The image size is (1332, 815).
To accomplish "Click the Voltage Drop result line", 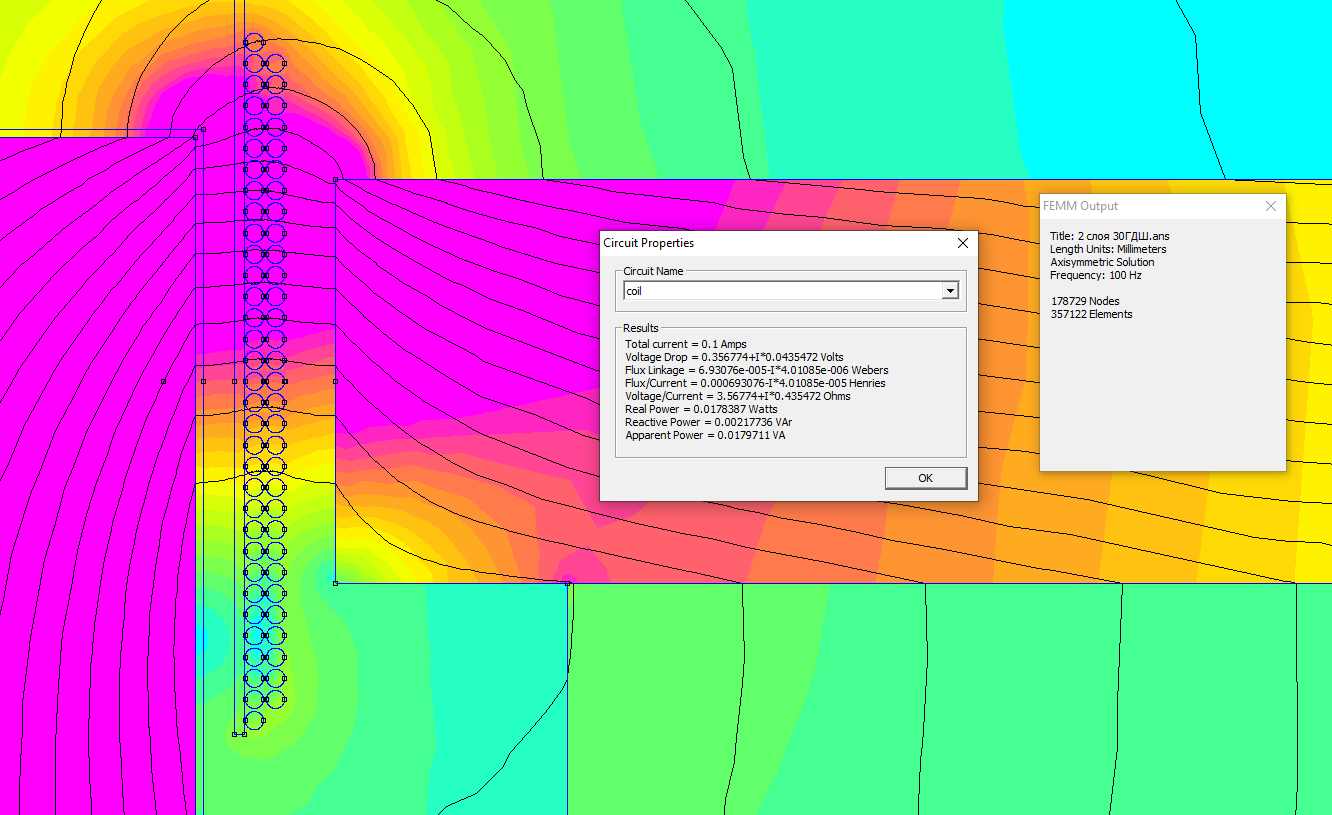I will pyautogui.click(x=734, y=357).
